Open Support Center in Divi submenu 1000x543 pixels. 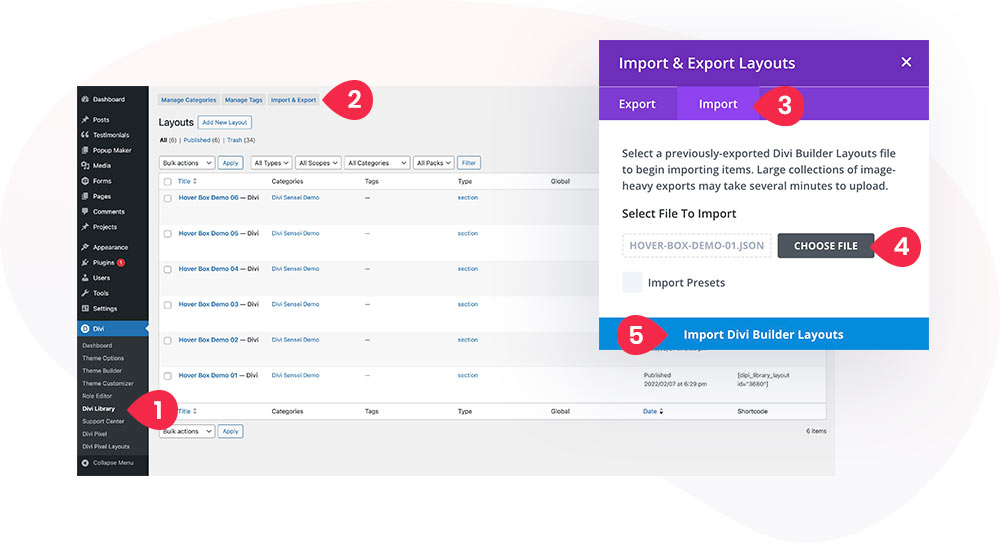click(103, 422)
